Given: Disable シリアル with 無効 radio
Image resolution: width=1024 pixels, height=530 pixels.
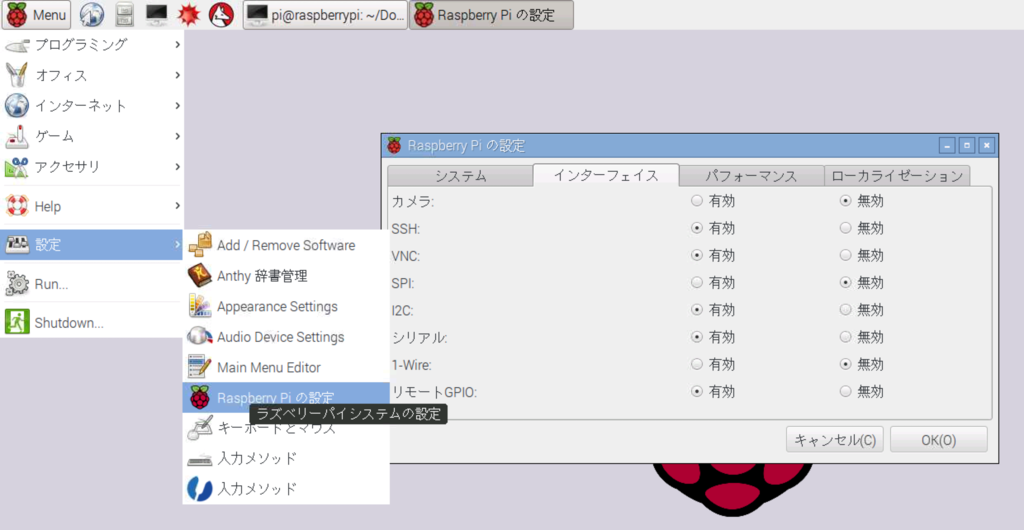Looking at the screenshot, I should pyautogui.click(x=846, y=337).
